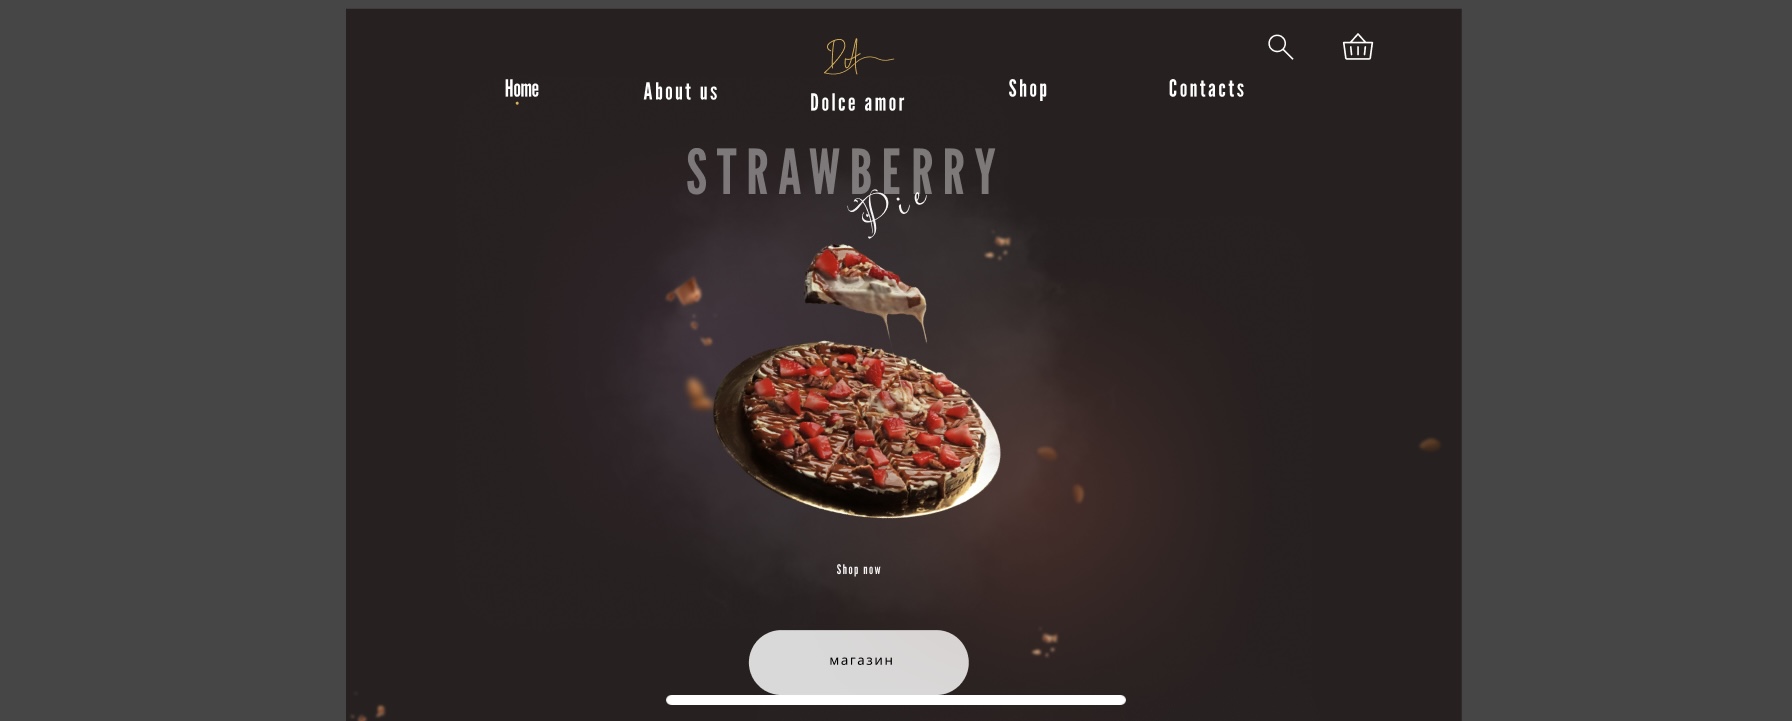Open the About us page
This screenshot has width=1792, height=721.
681,92
